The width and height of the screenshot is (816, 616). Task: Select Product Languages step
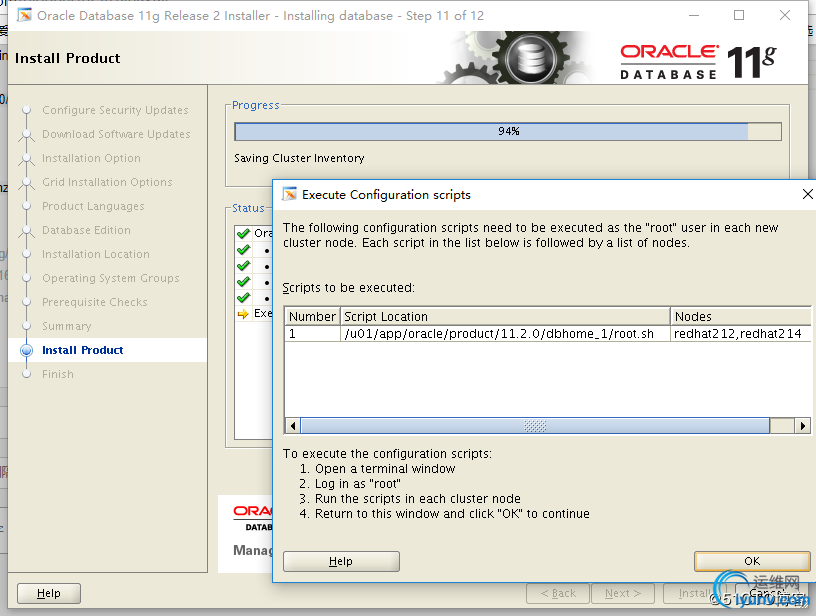click(x=93, y=206)
